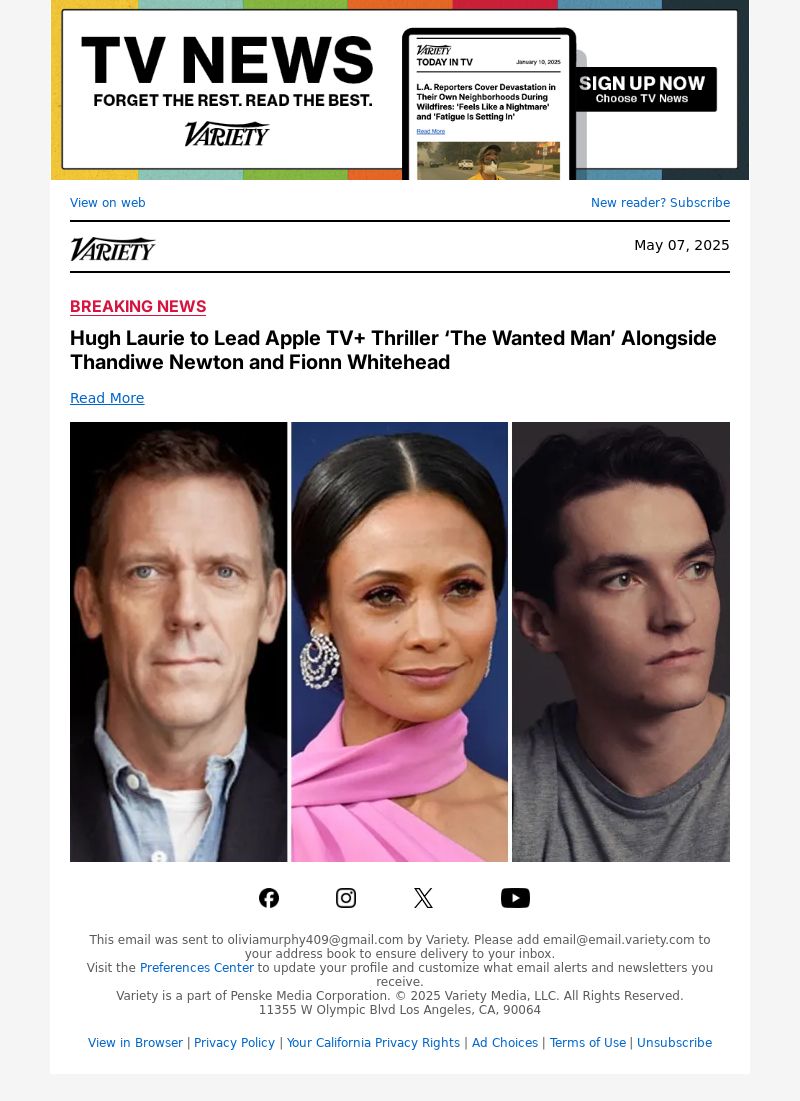Viewport: 800px width, 1101px height.
Task: Open the BREAKING NEWS category link
Action: click(x=138, y=307)
